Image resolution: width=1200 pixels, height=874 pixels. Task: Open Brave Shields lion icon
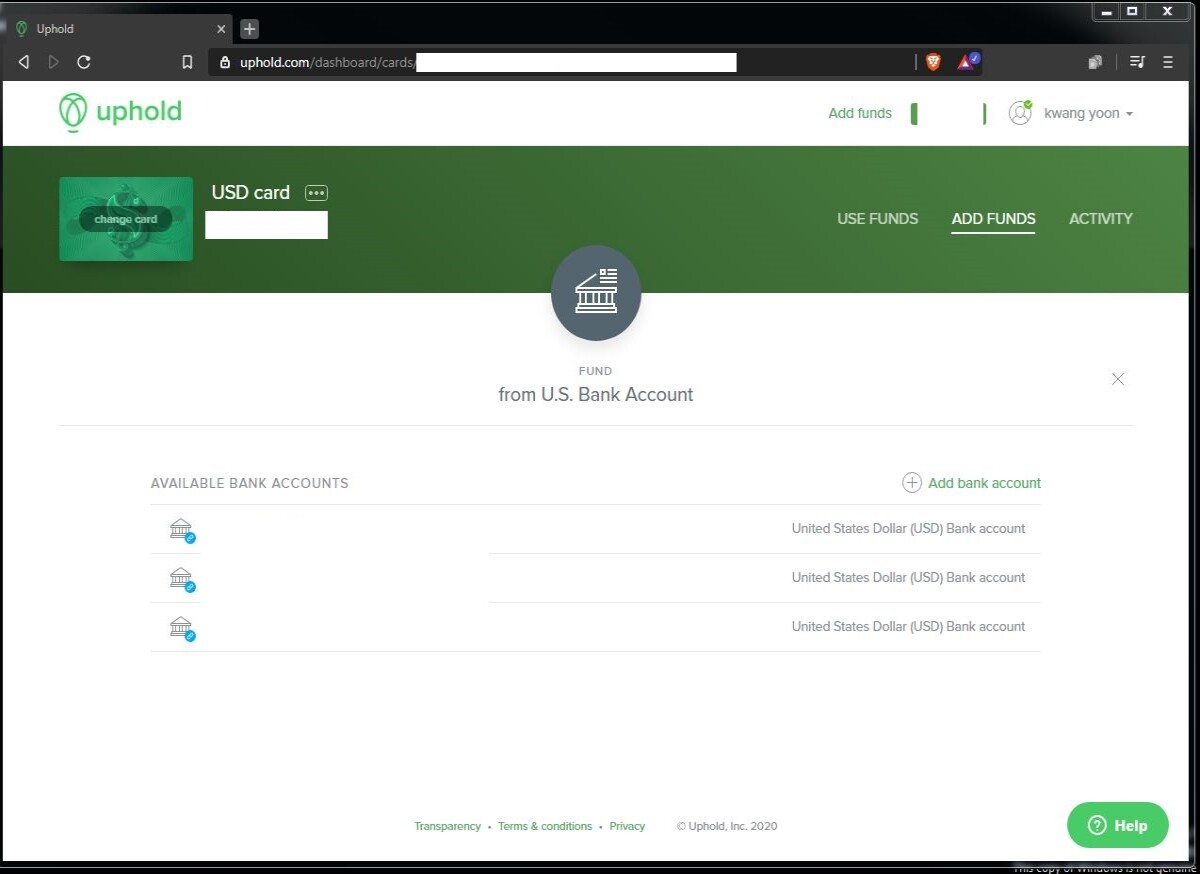coord(933,62)
